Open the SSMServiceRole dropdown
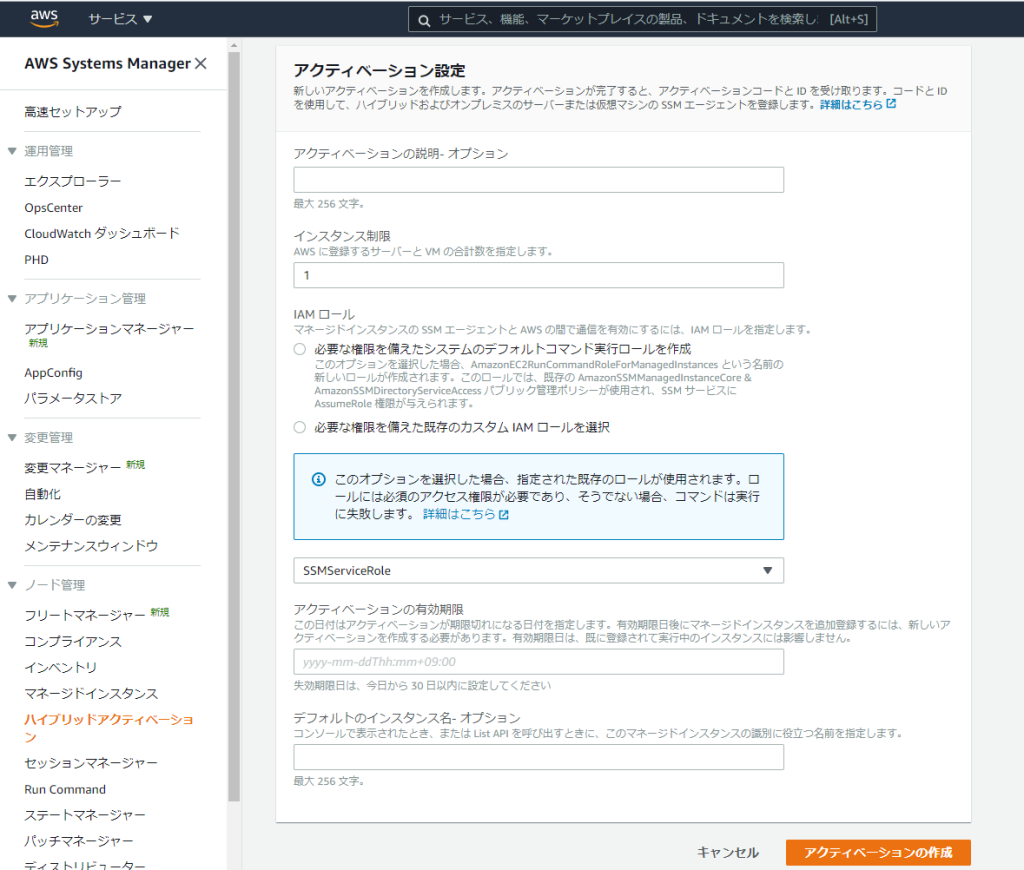 pos(538,570)
